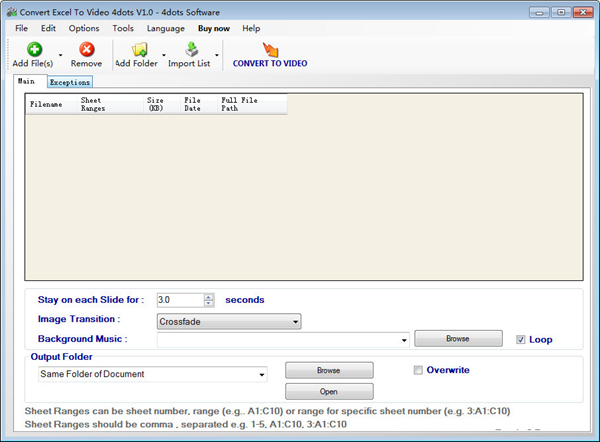Viewport: 600px width, 442px height.
Task: Click Browse button for Background Music
Action: [x=457, y=339]
